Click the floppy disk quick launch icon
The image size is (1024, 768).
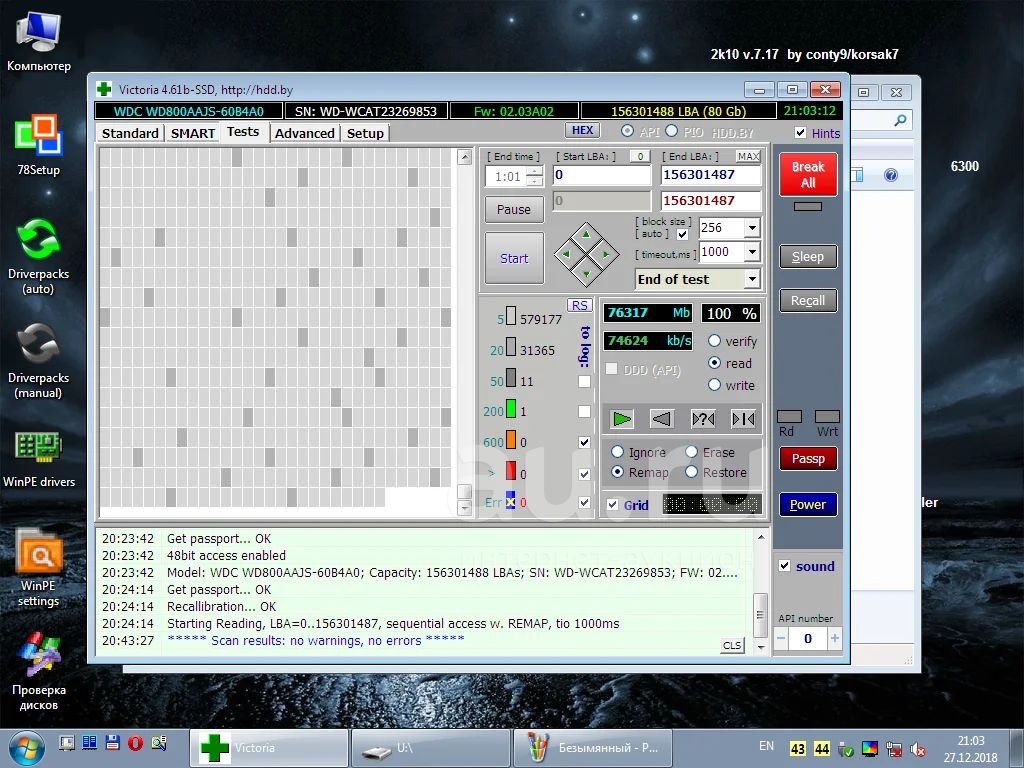pos(112,743)
